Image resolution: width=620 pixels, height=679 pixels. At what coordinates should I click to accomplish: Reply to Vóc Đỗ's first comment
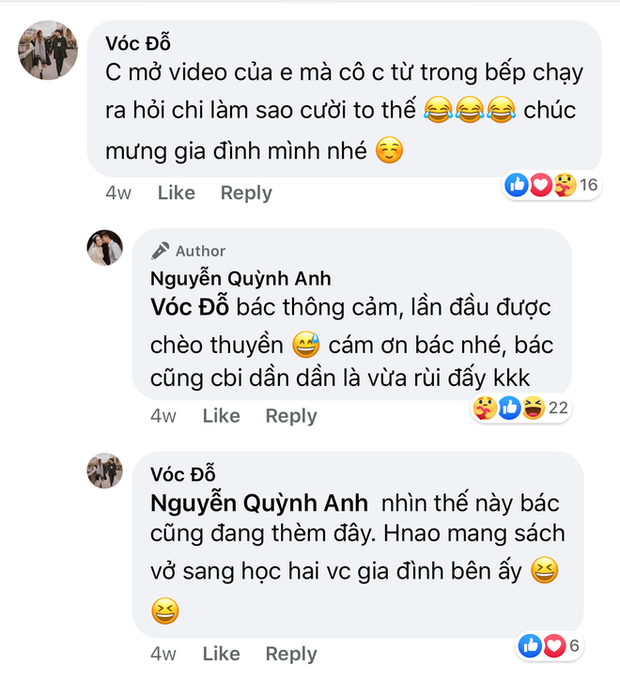[x=246, y=192]
